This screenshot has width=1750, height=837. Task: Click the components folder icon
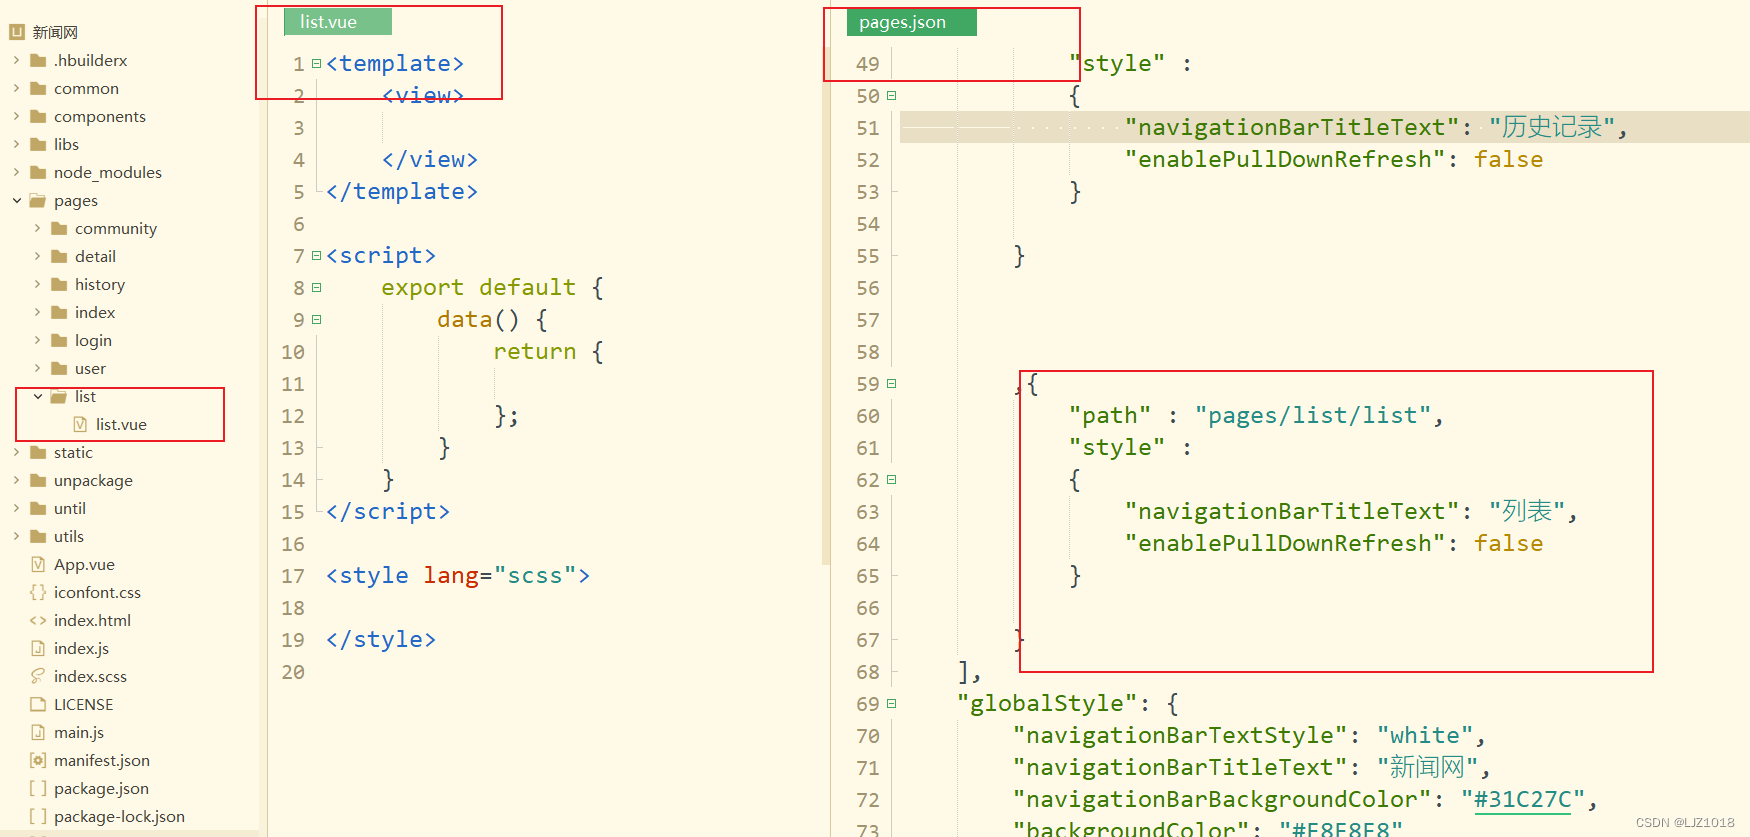coord(38,116)
